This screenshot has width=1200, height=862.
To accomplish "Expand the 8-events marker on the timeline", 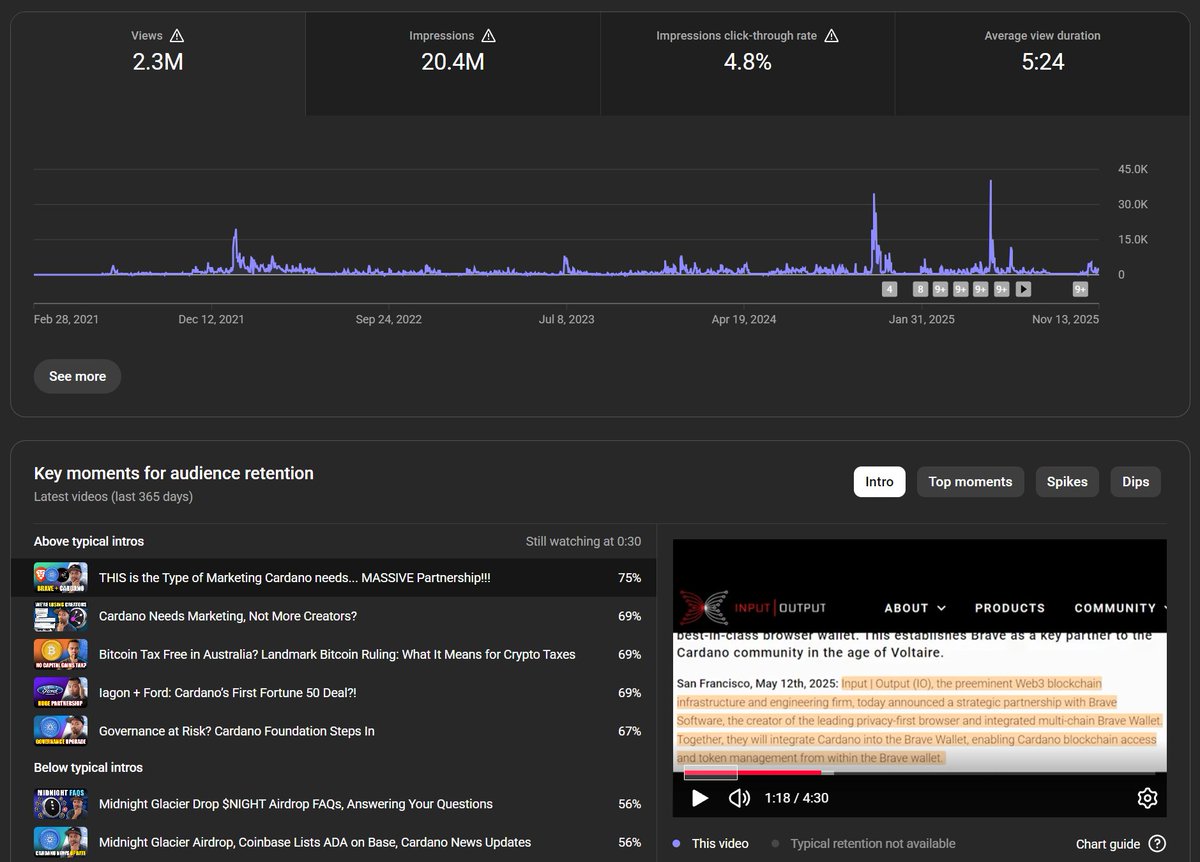I will 920,288.
